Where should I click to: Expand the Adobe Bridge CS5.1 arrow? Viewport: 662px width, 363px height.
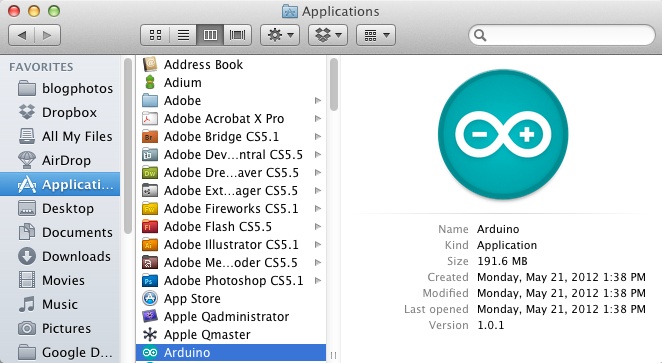(318, 137)
